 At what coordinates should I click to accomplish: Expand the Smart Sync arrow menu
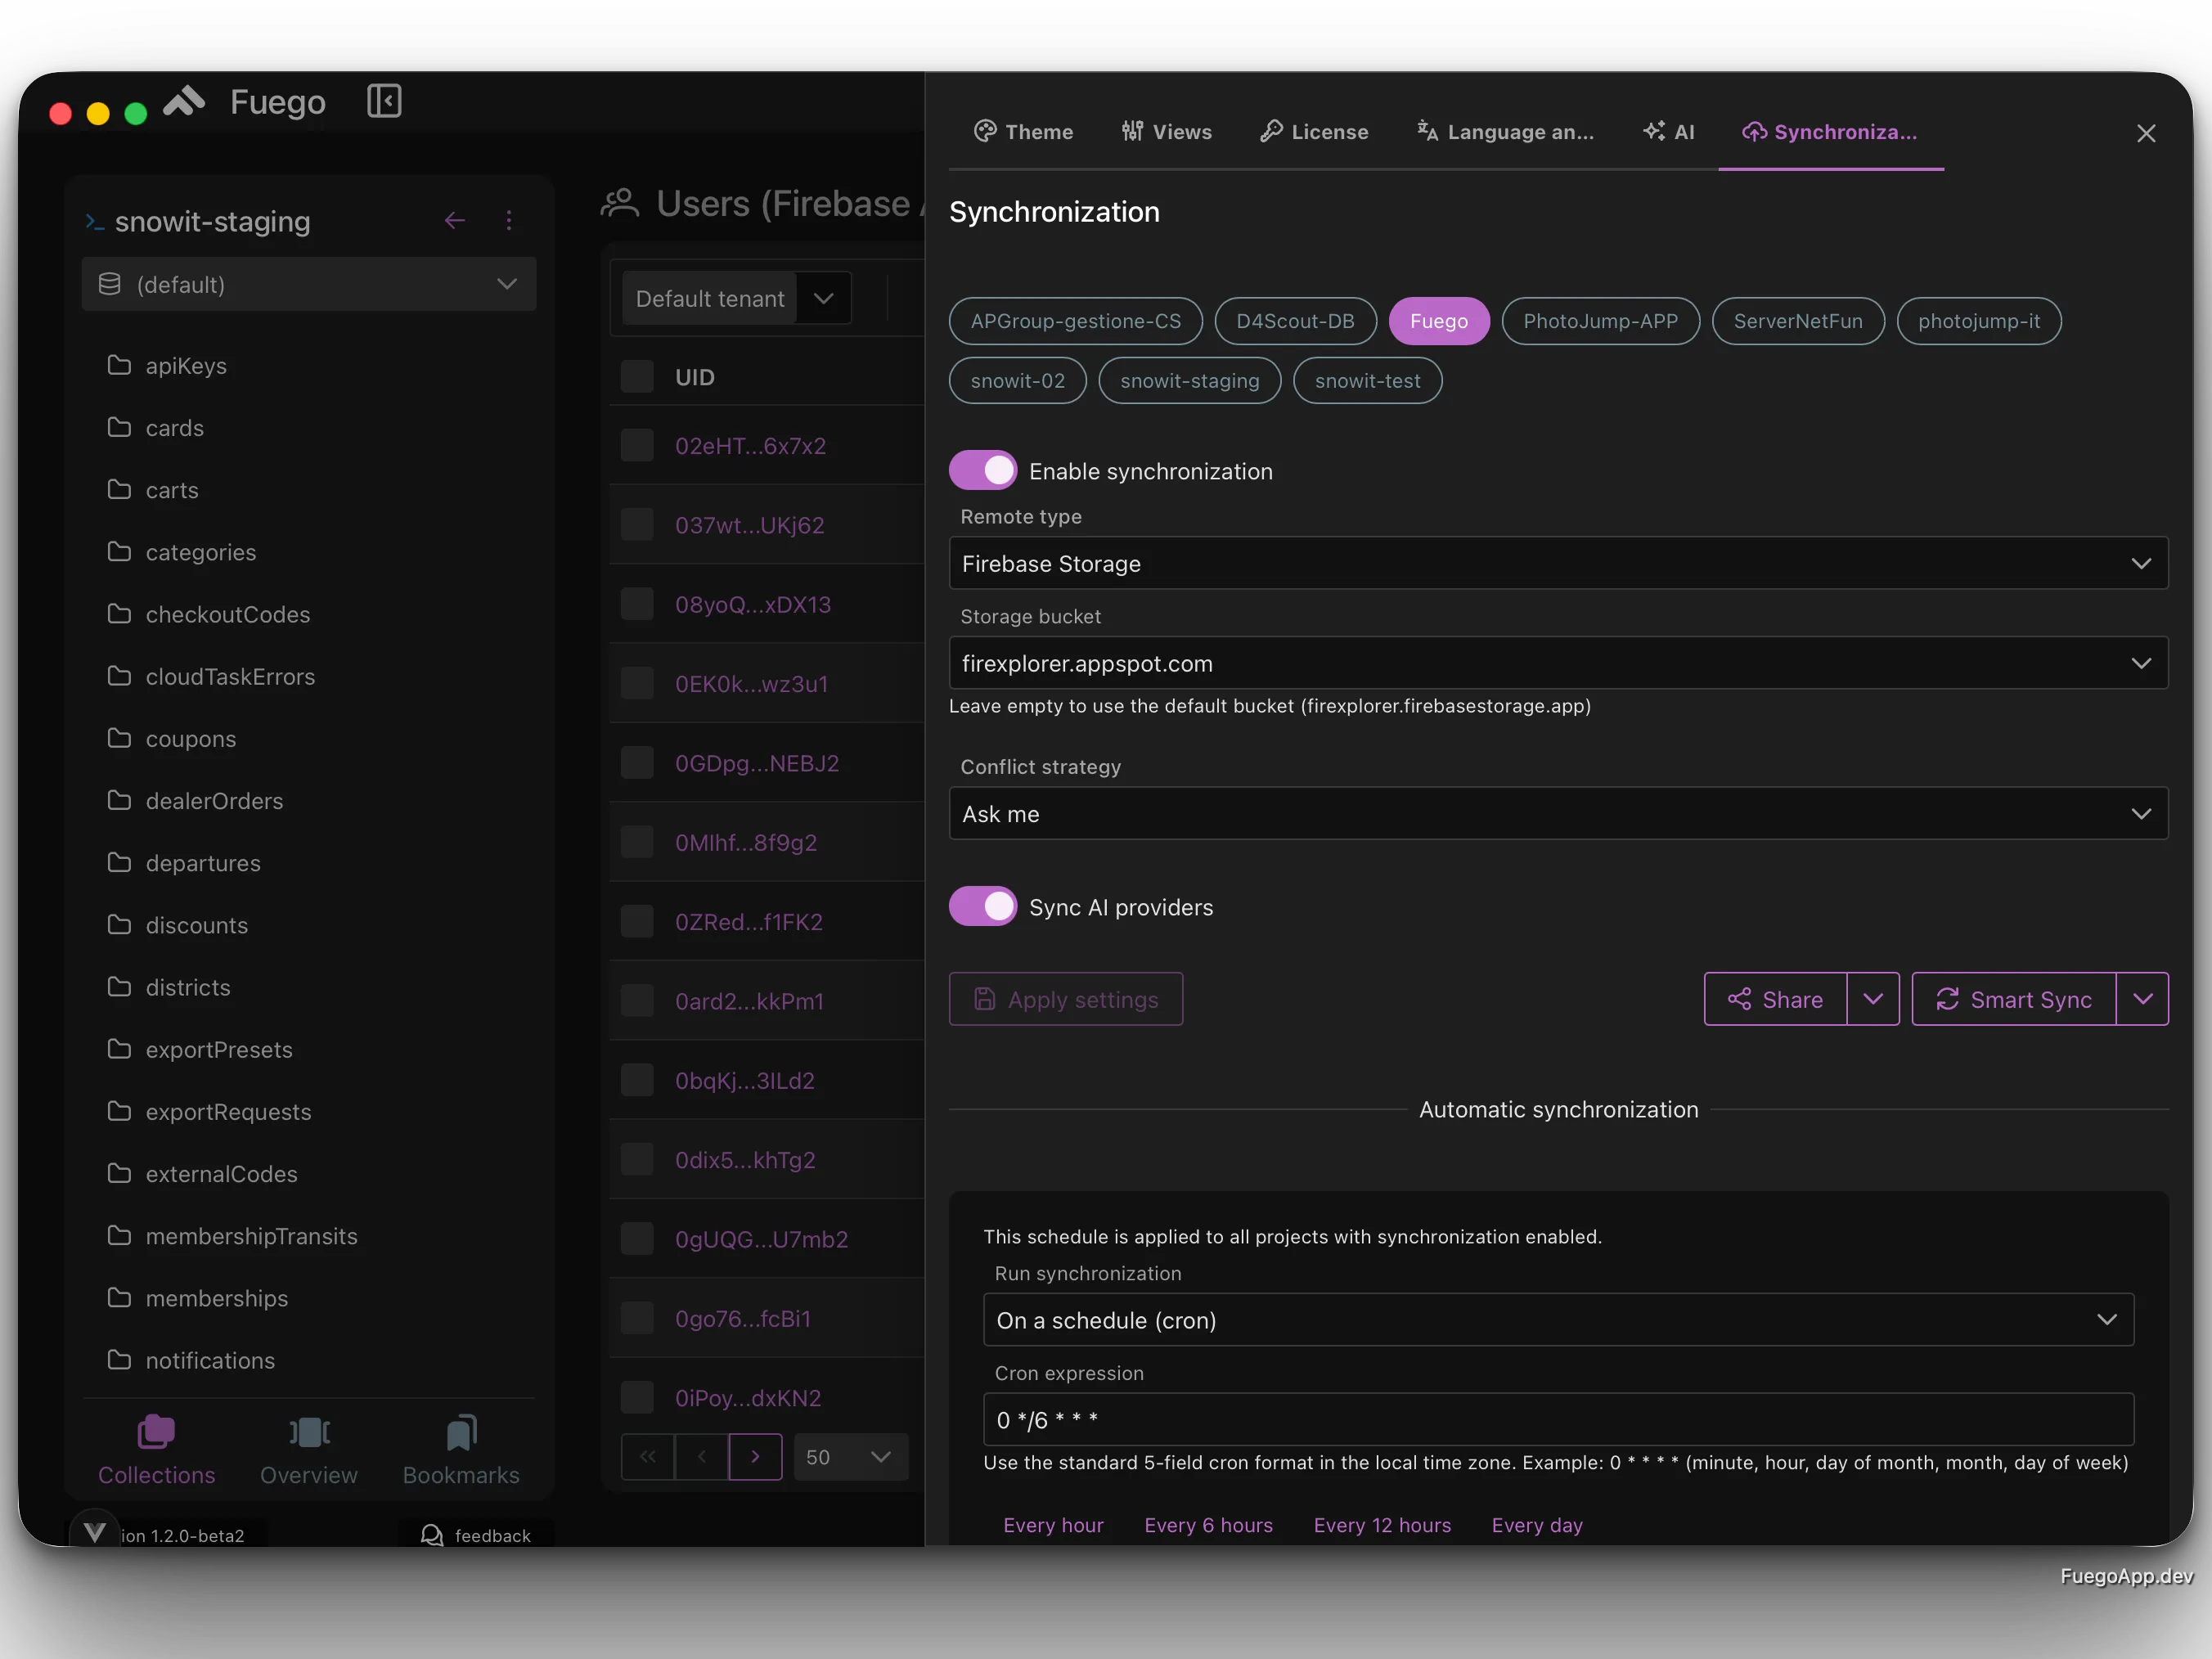pos(2143,999)
